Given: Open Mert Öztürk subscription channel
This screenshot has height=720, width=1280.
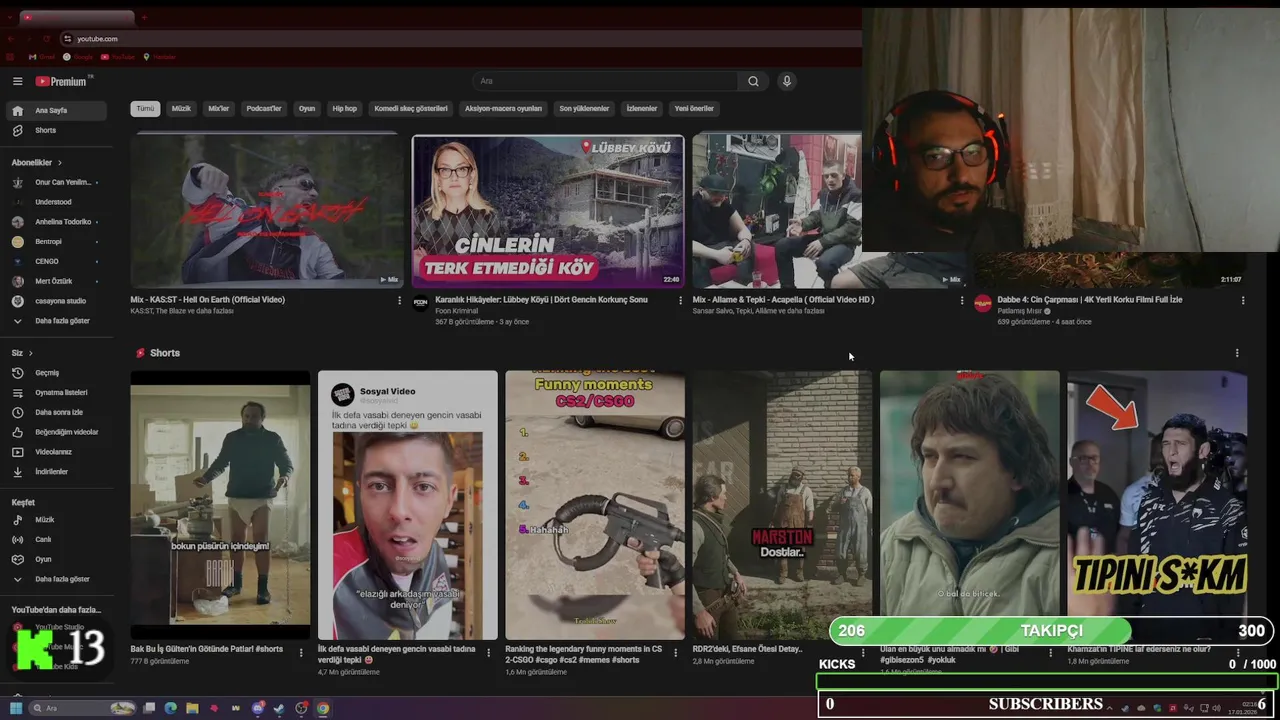Looking at the screenshot, I should [56, 281].
